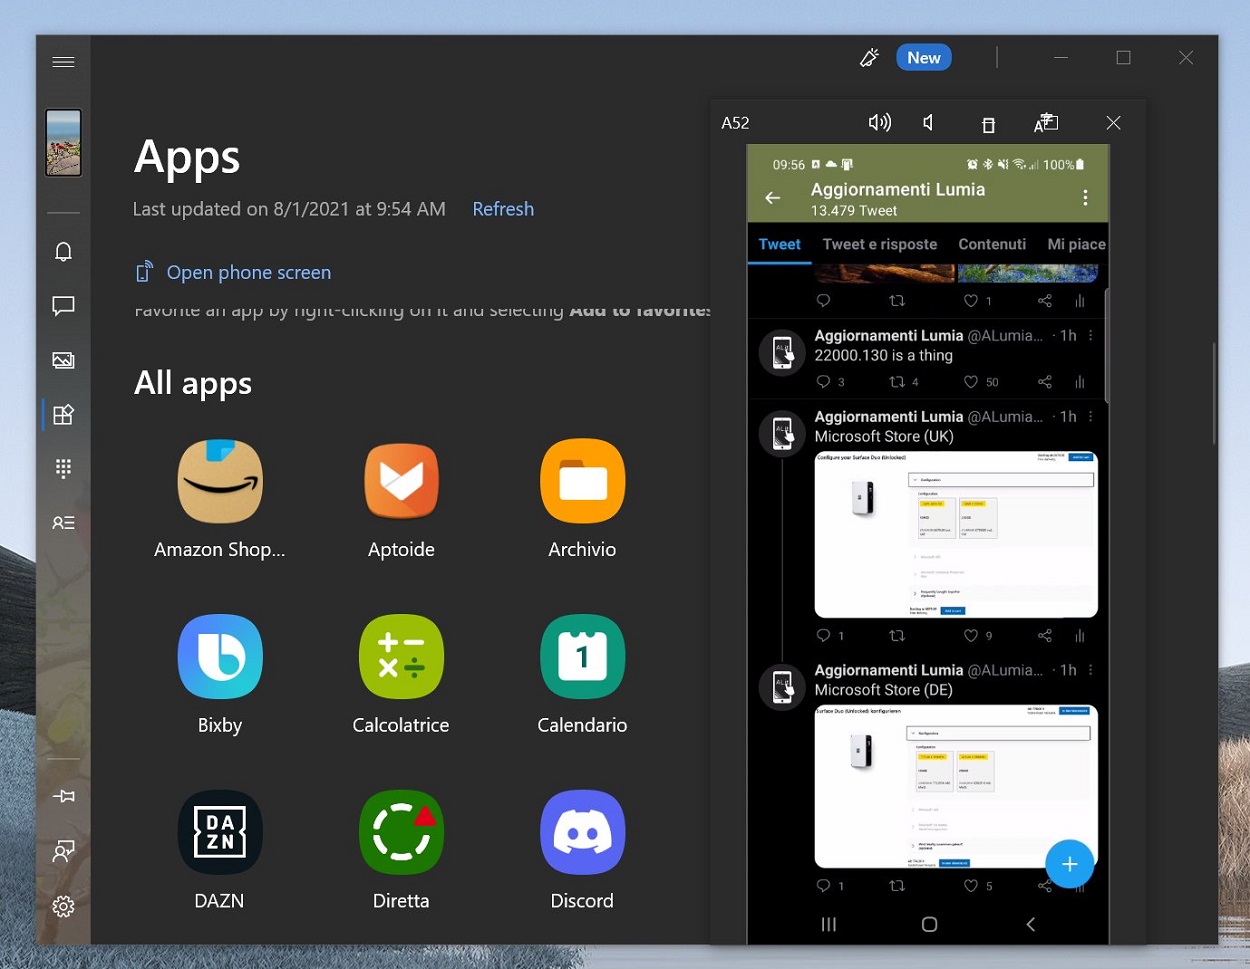The width and height of the screenshot is (1250, 969).
Task: Open options menu for Microsoft Store (DE) tweet
Action: pyautogui.click(x=1091, y=670)
